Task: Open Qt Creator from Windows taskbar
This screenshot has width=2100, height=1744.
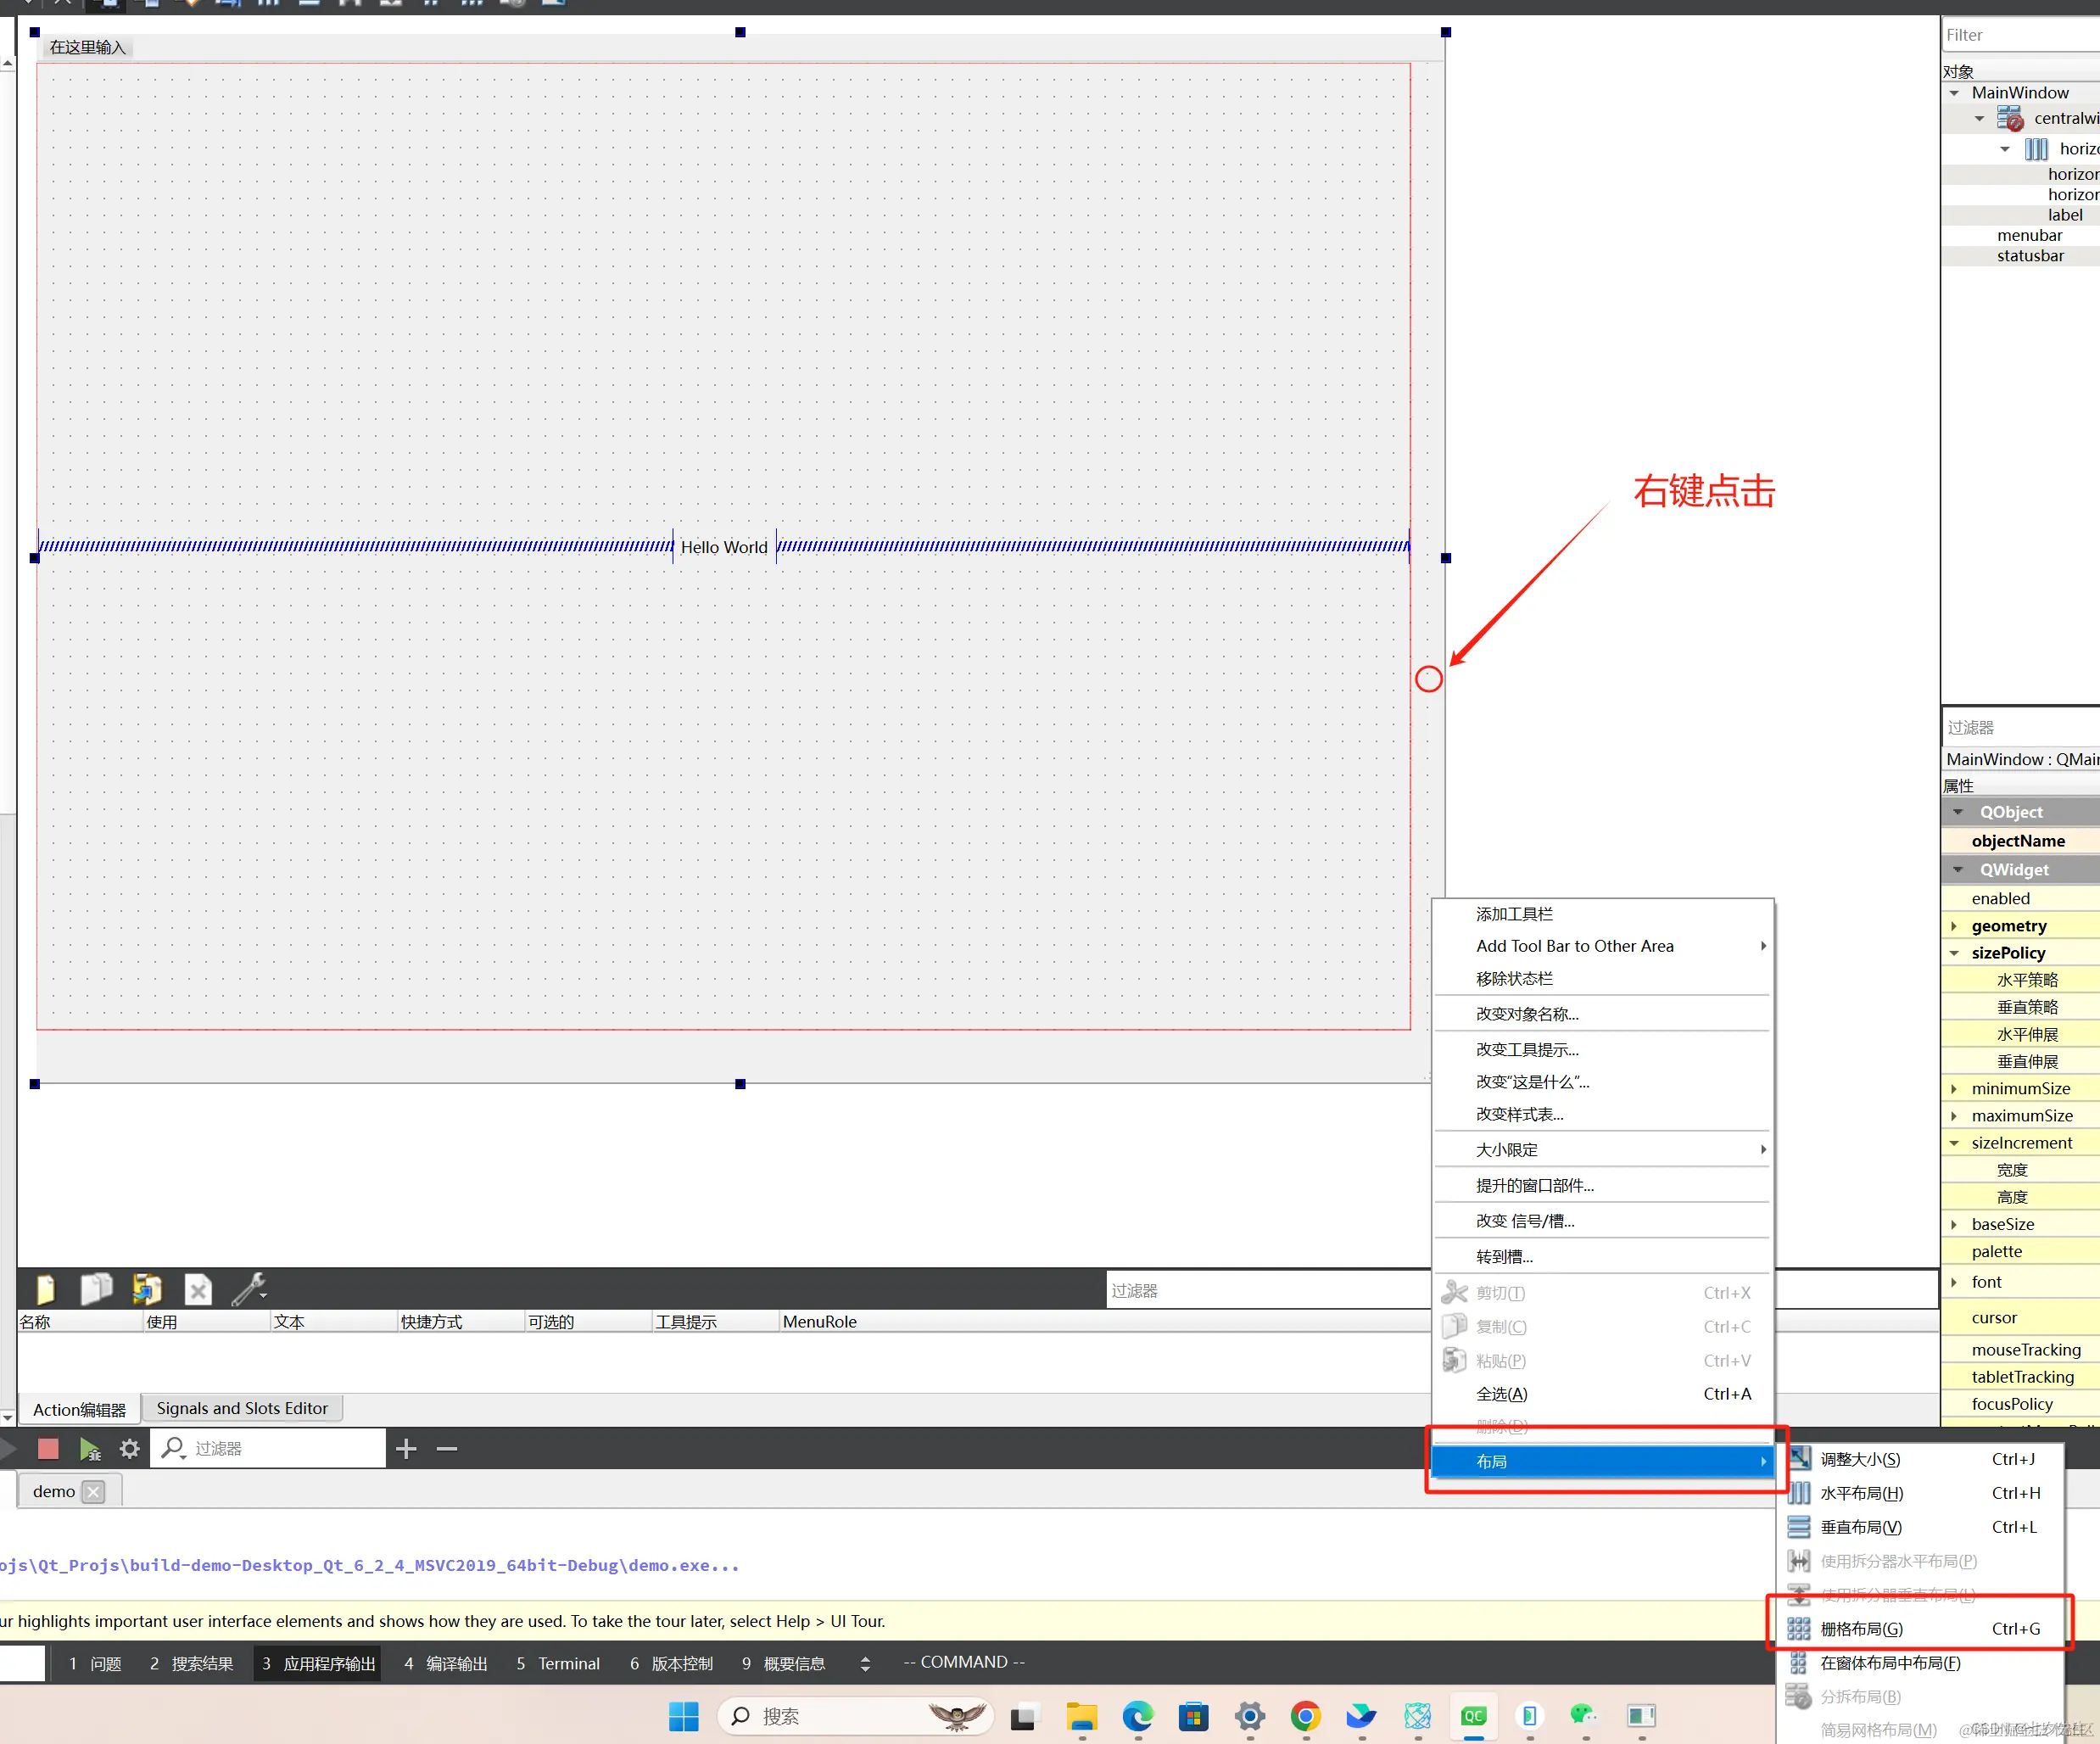Action: (x=1473, y=1717)
